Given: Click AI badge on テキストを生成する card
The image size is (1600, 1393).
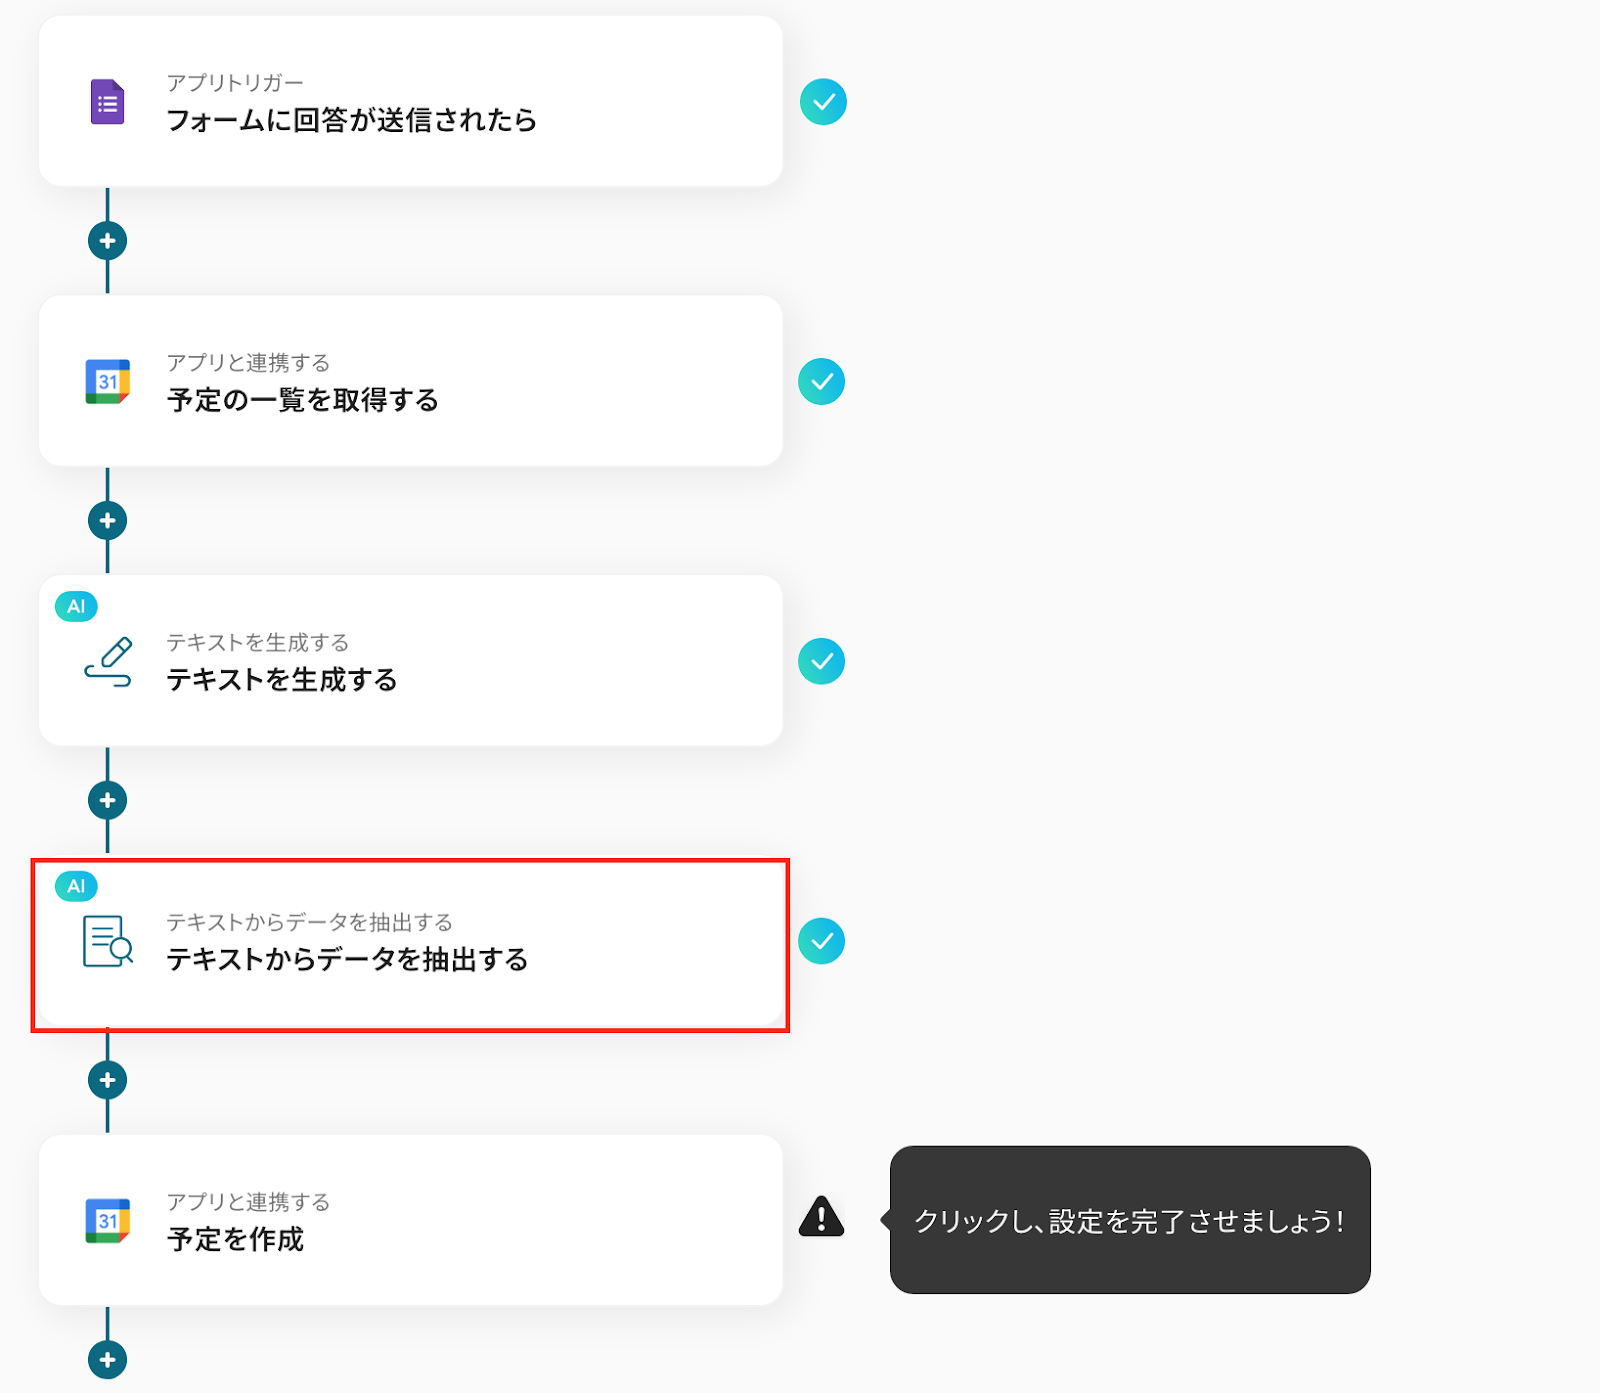Looking at the screenshot, I should [x=76, y=606].
